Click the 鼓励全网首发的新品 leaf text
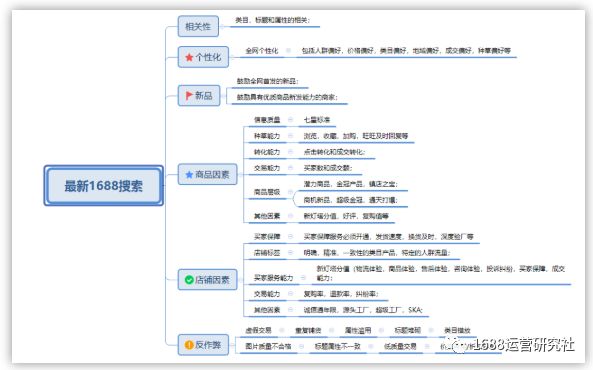593x370 pixels. pyautogui.click(x=268, y=81)
